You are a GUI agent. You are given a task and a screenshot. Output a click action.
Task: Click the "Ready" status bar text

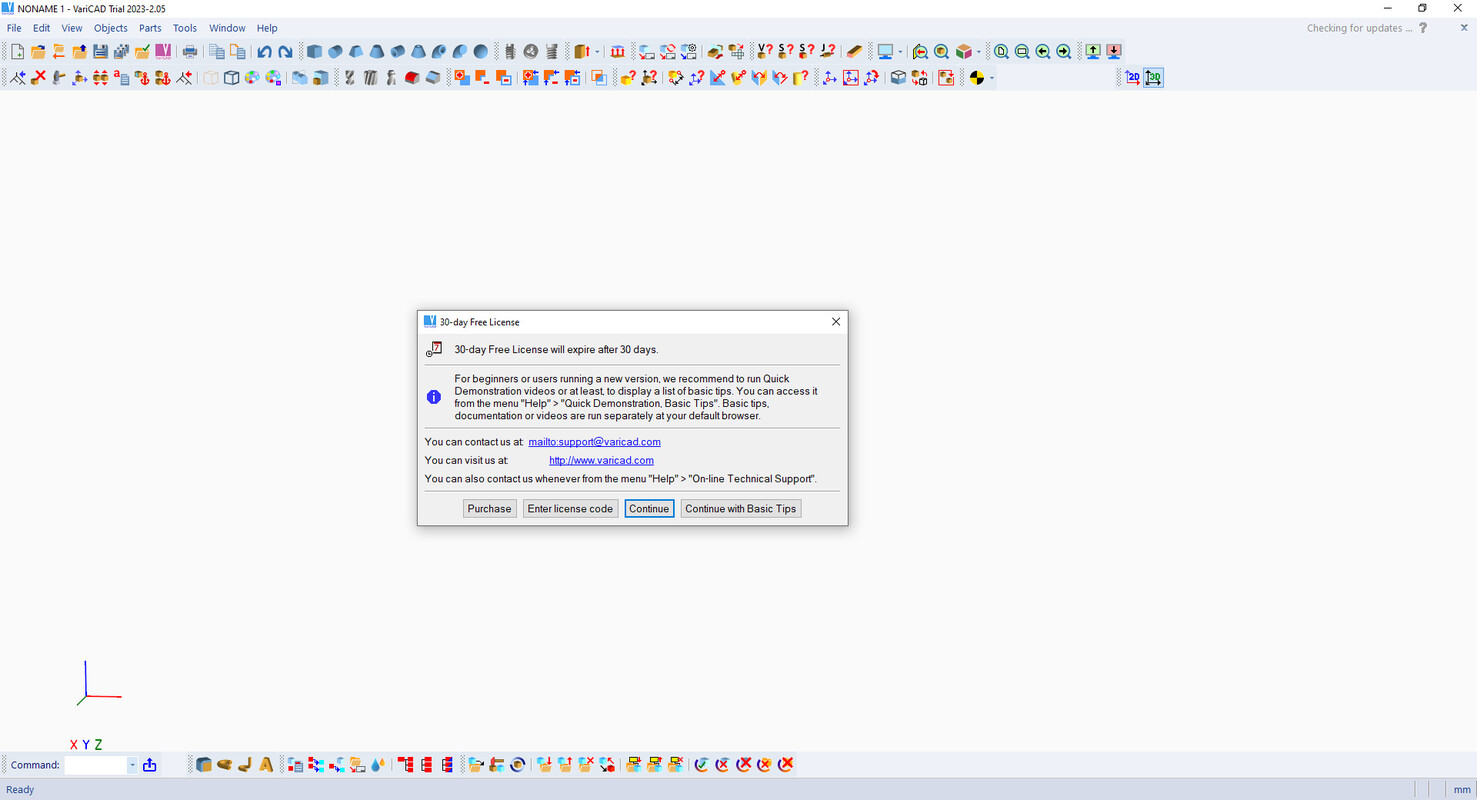click(x=20, y=790)
